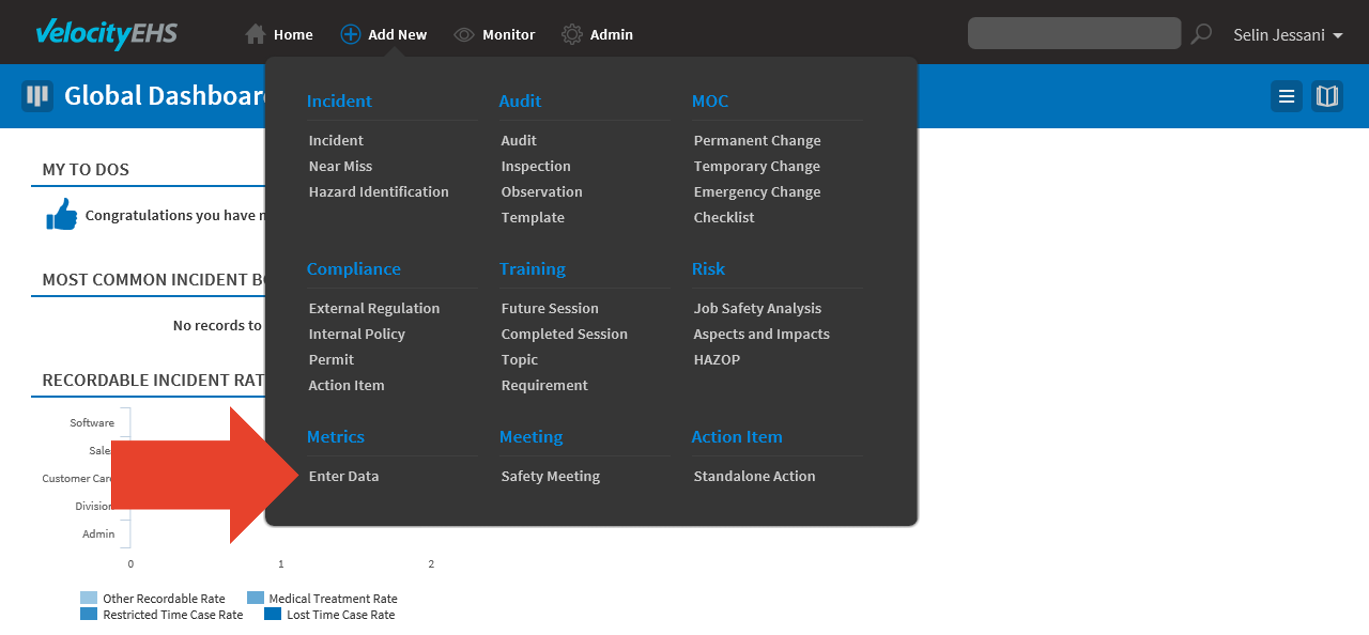Open the hamburger list menu icon
Screen dimensions: 1369x635
coord(1287,96)
